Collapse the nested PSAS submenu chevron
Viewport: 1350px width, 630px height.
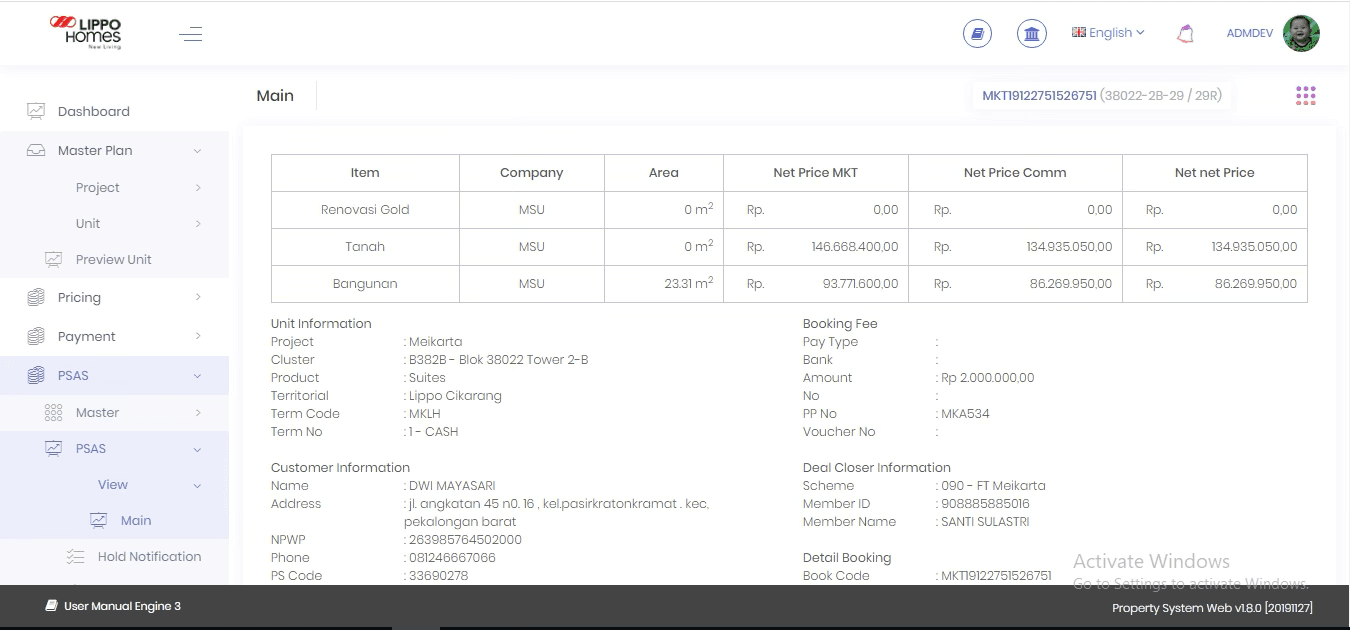click(x=197, y=450)
